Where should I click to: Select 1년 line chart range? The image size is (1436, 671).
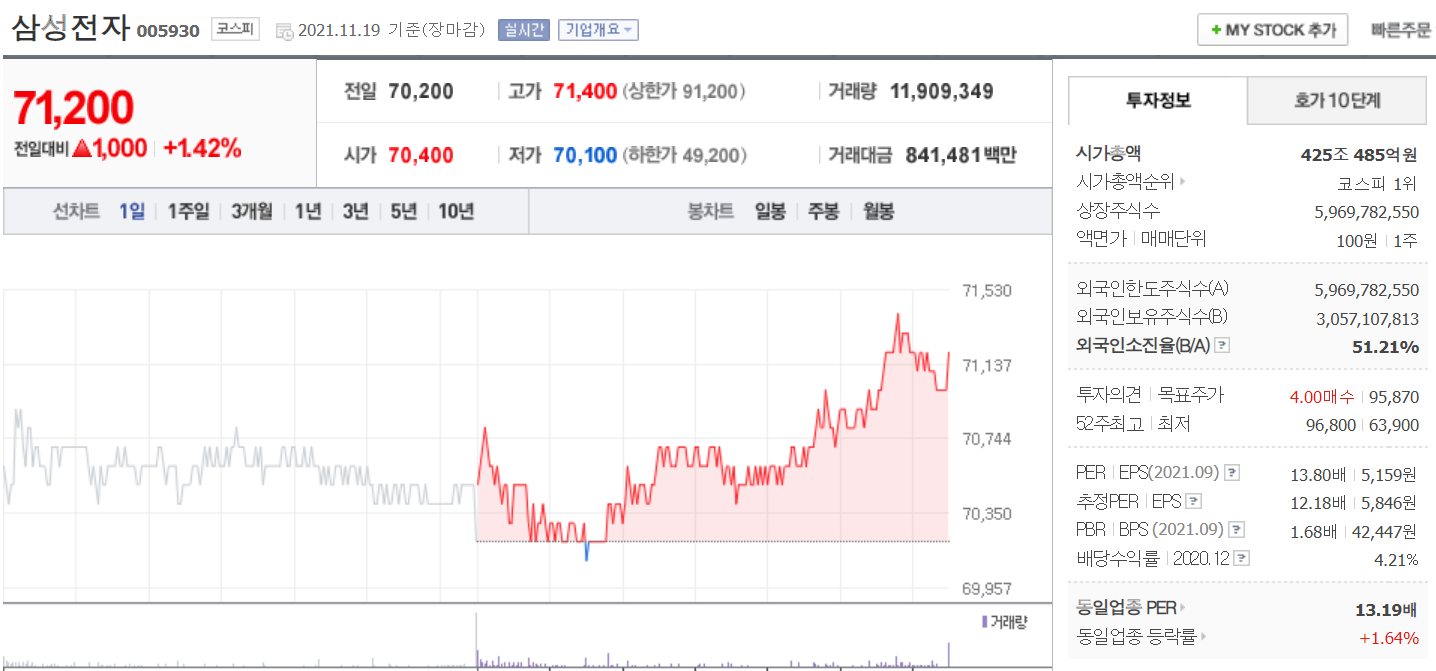click(308, 211)
